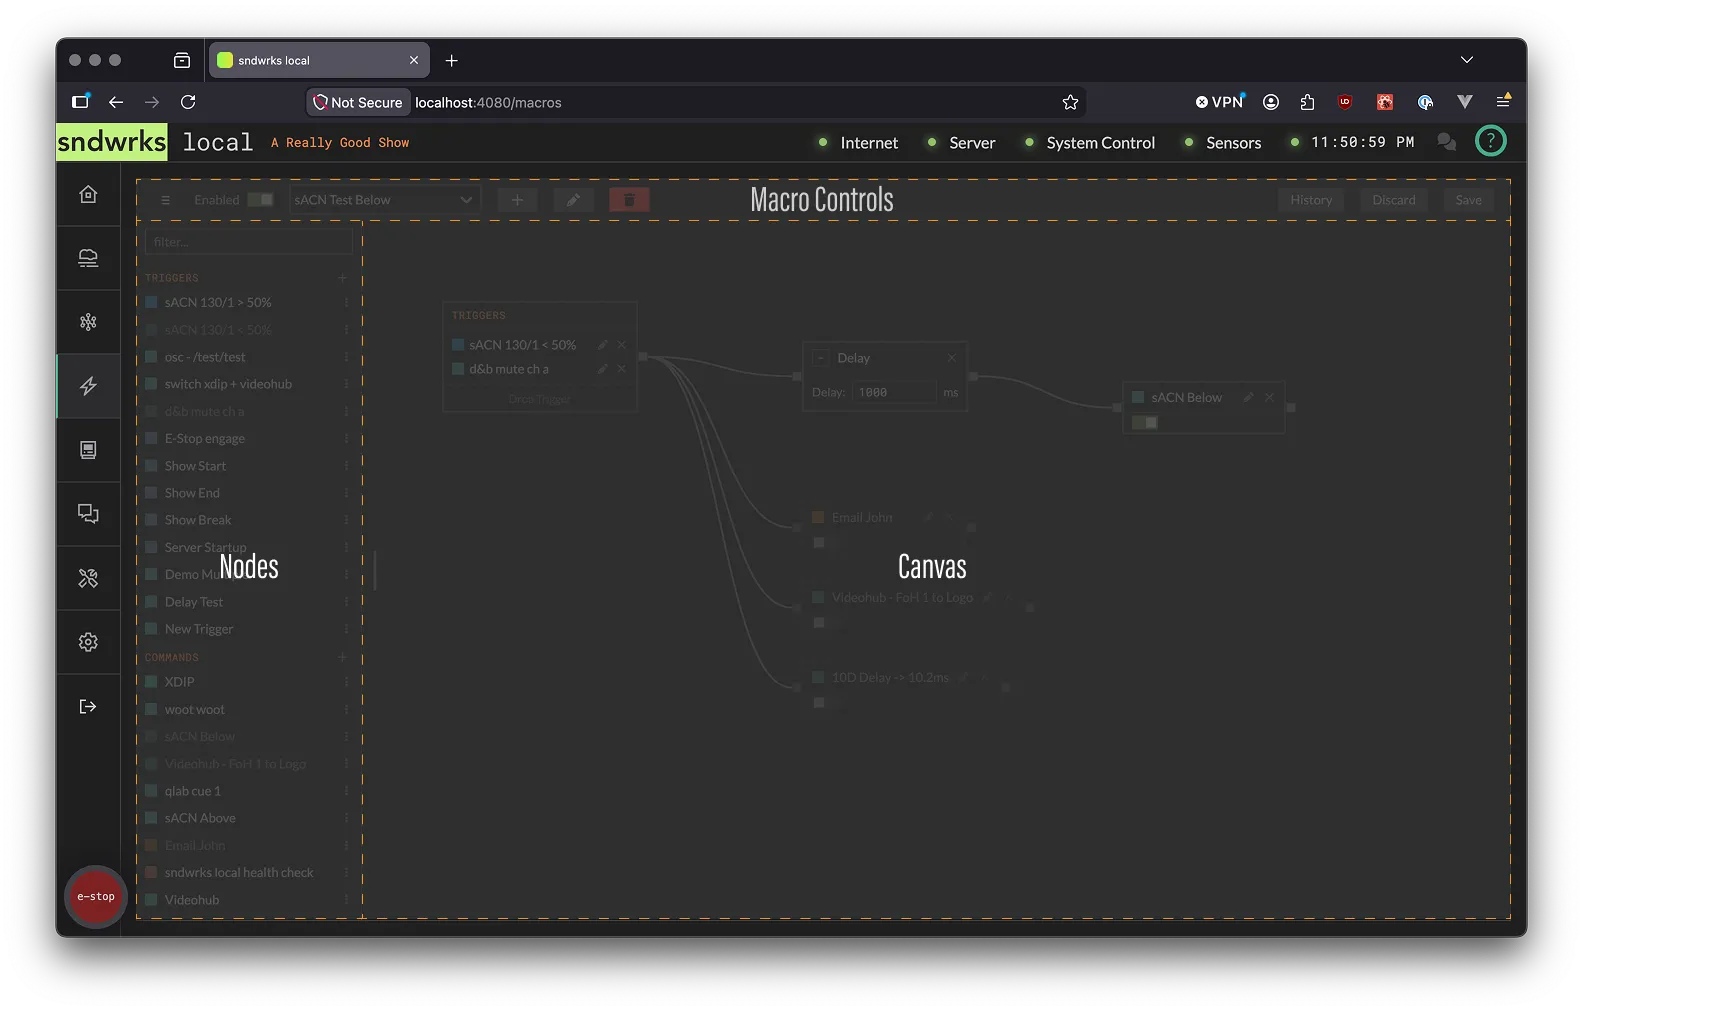Open options menu for osc - /test/test

pos(346,357)
